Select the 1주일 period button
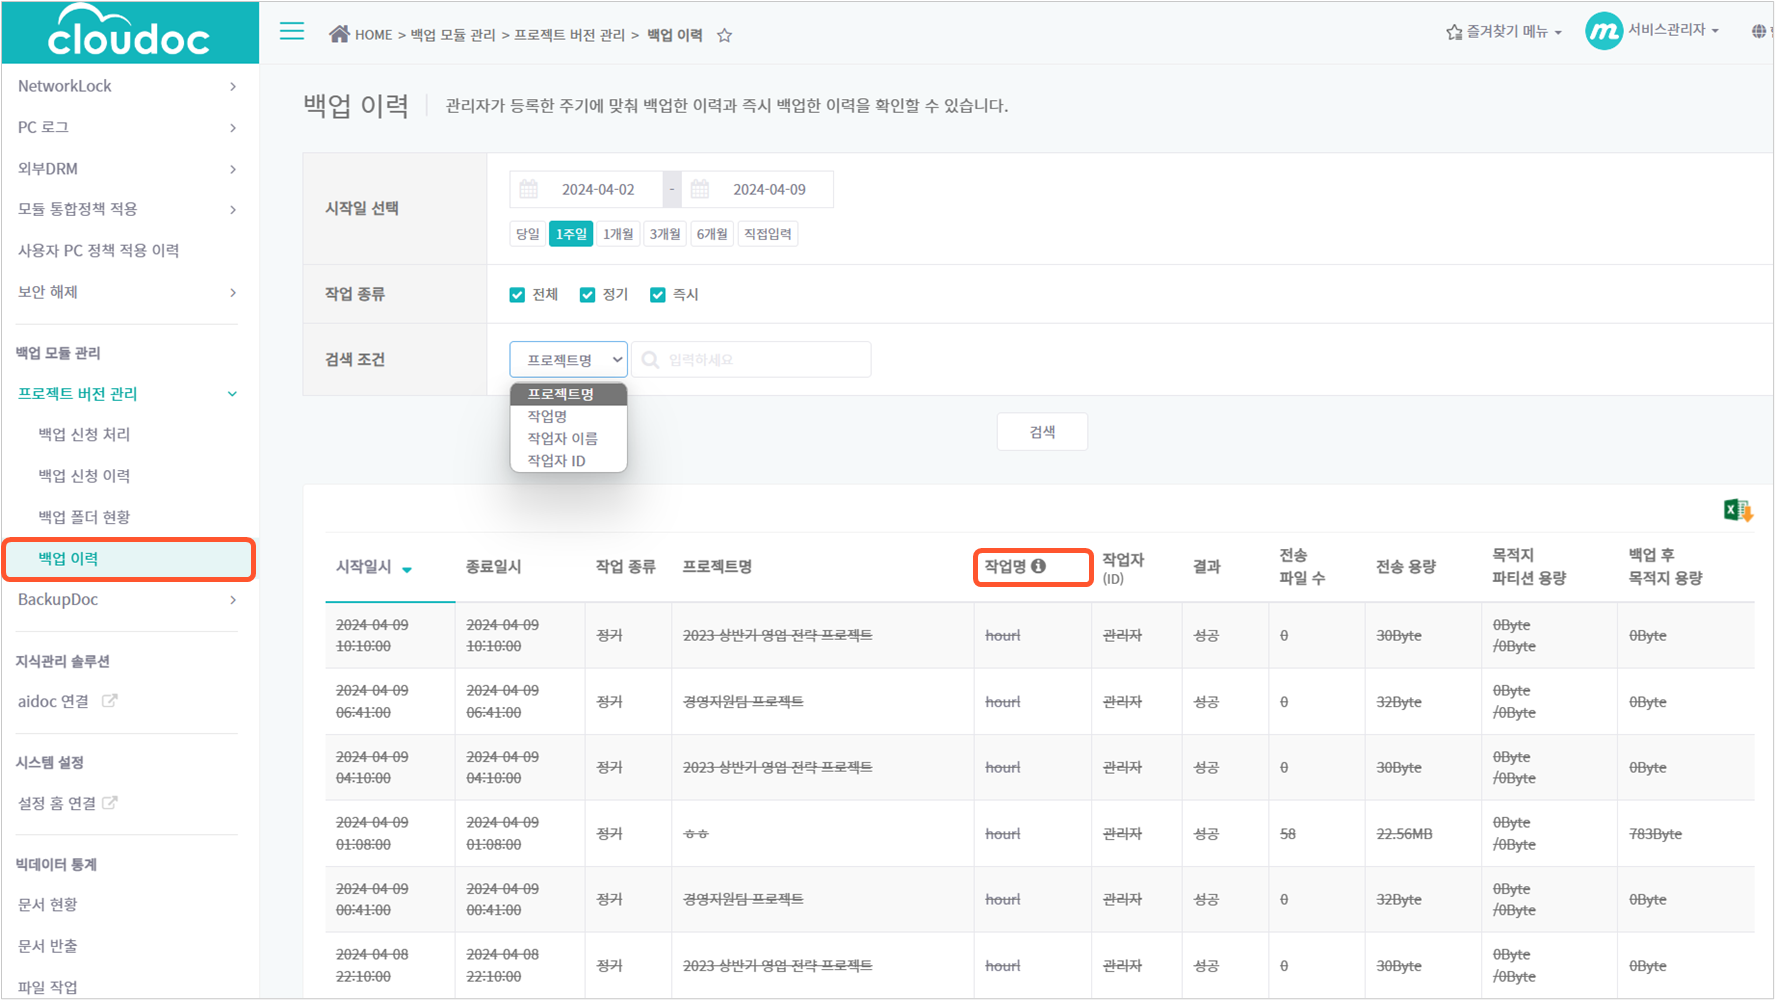The width and height of the screenshot is (1775, 1000). coord(571,234)
